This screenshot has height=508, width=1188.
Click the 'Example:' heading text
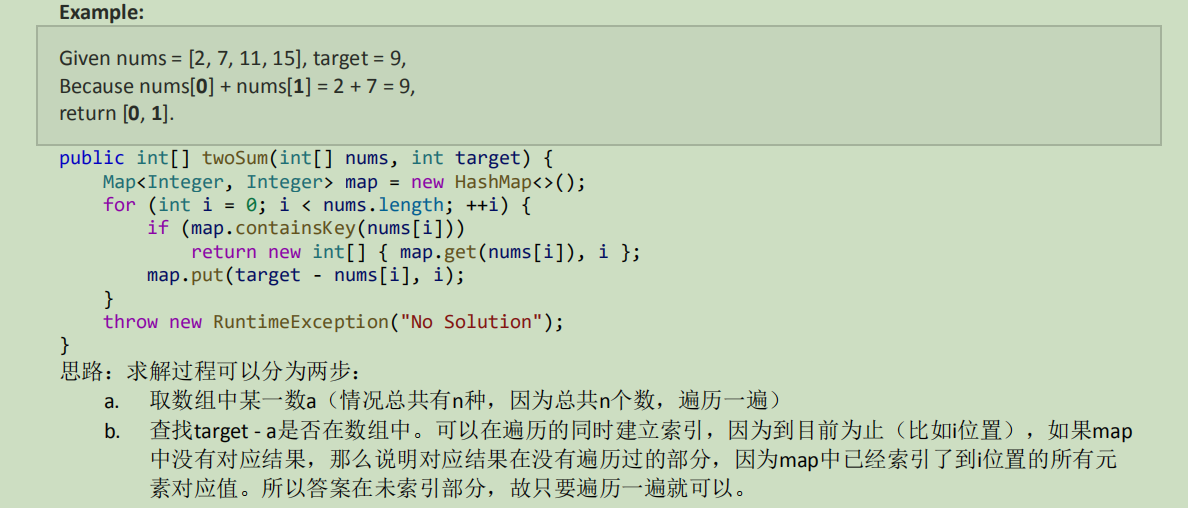[102, 12]
